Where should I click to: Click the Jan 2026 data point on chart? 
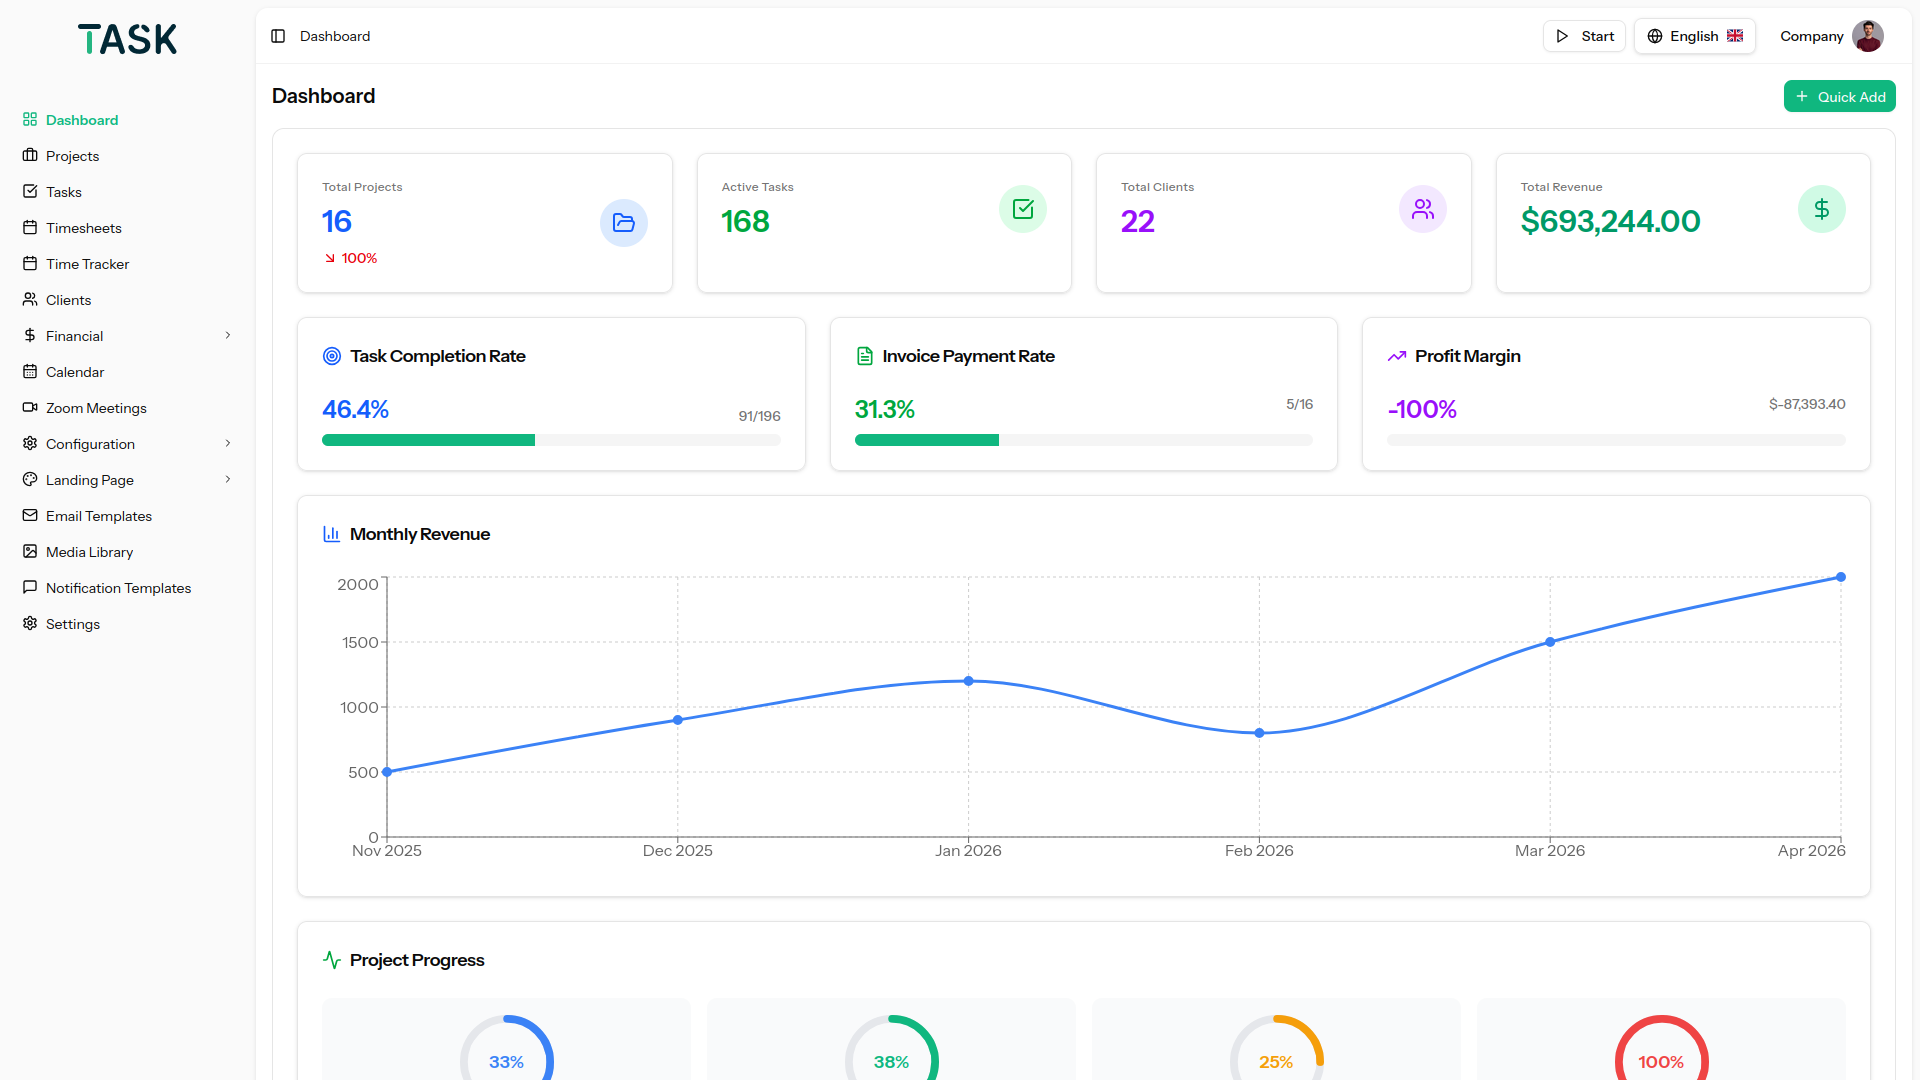click(968, 681)
